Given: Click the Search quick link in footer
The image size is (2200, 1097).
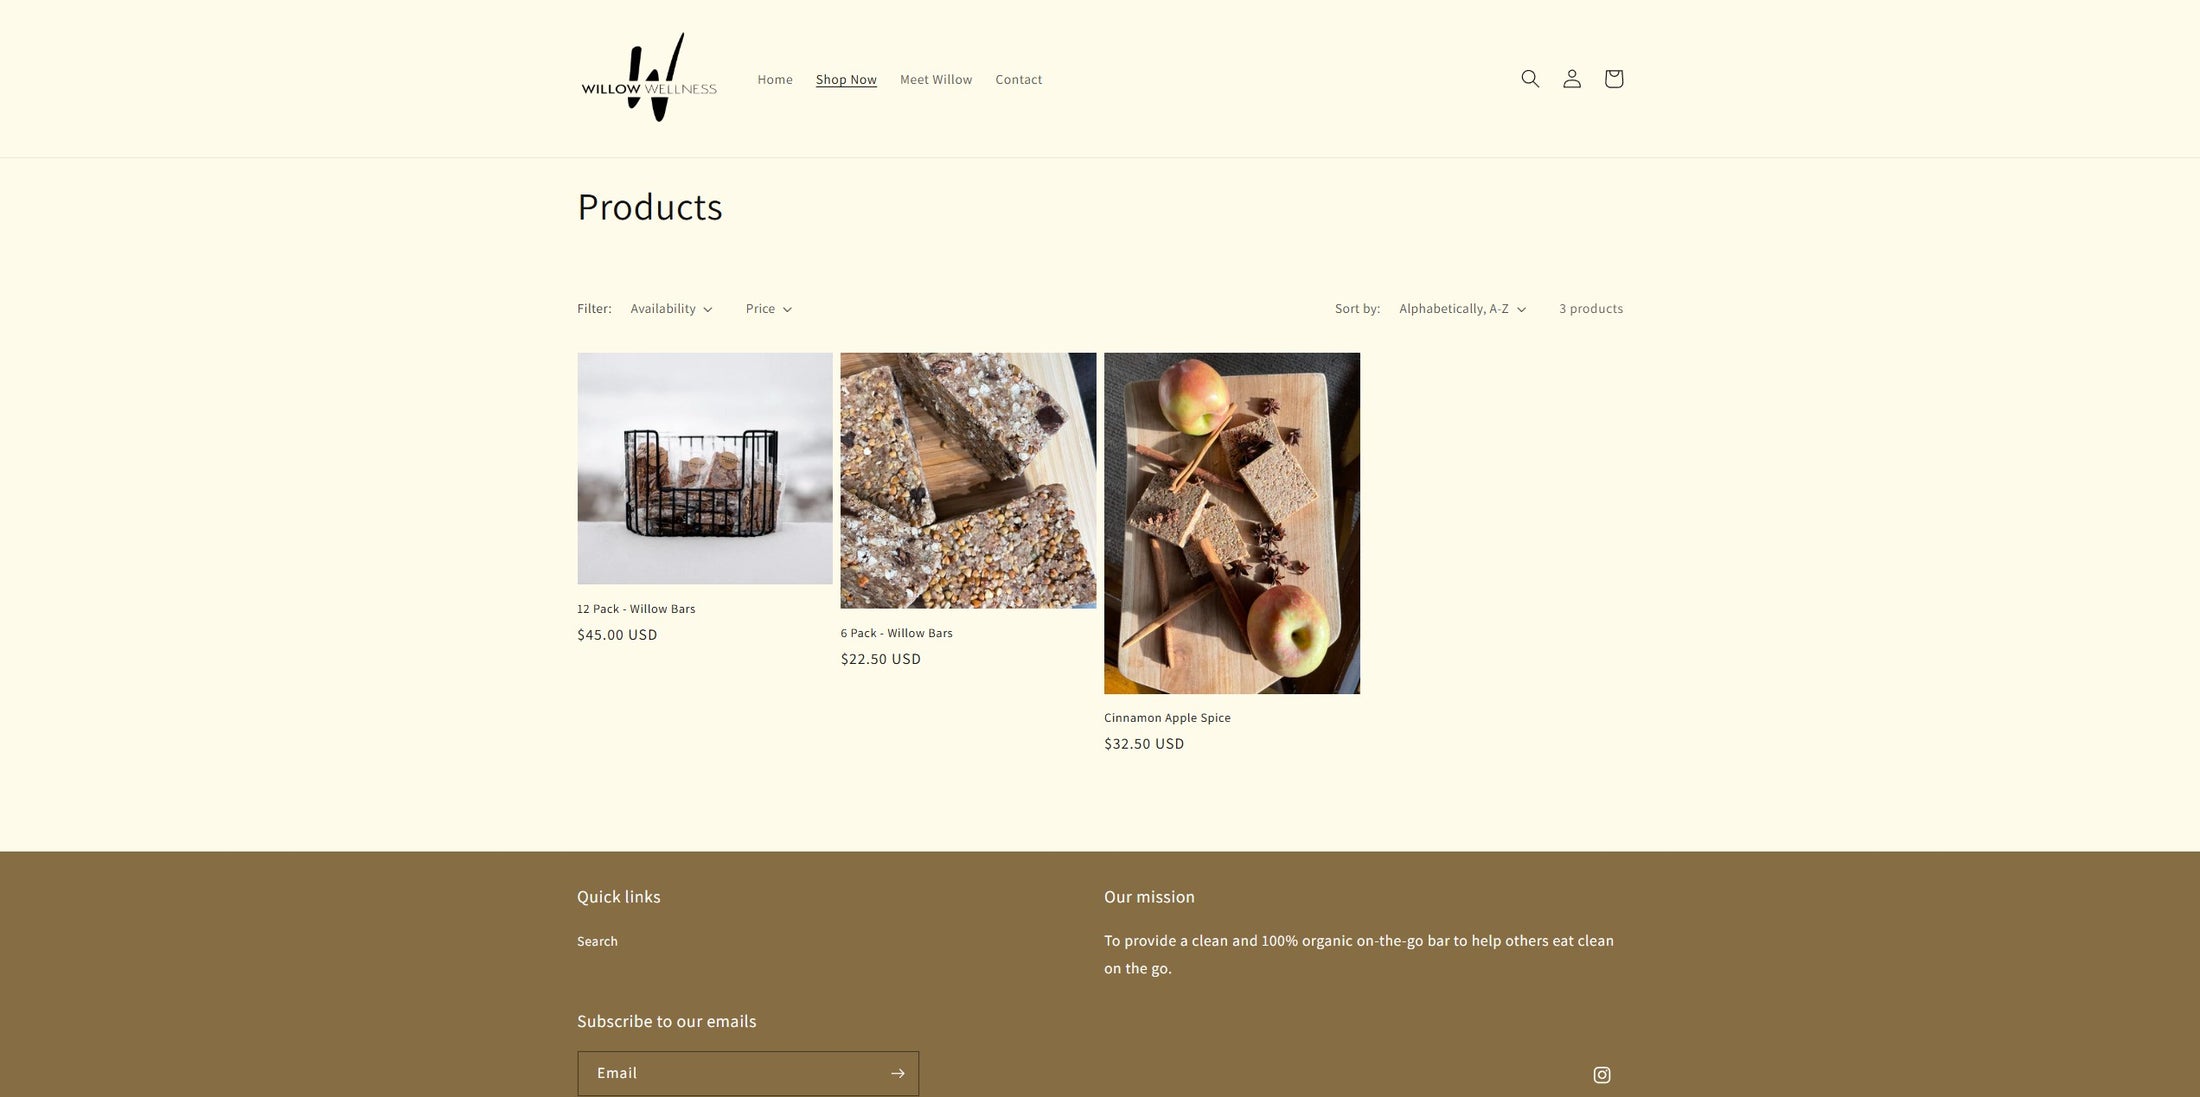Looking at the screenshot, I should point(597,942).
